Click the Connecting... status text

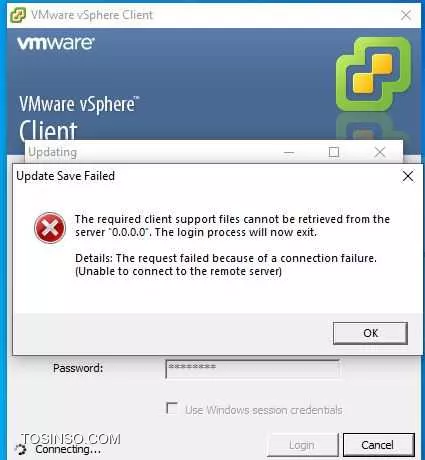(x=68, y=449)
